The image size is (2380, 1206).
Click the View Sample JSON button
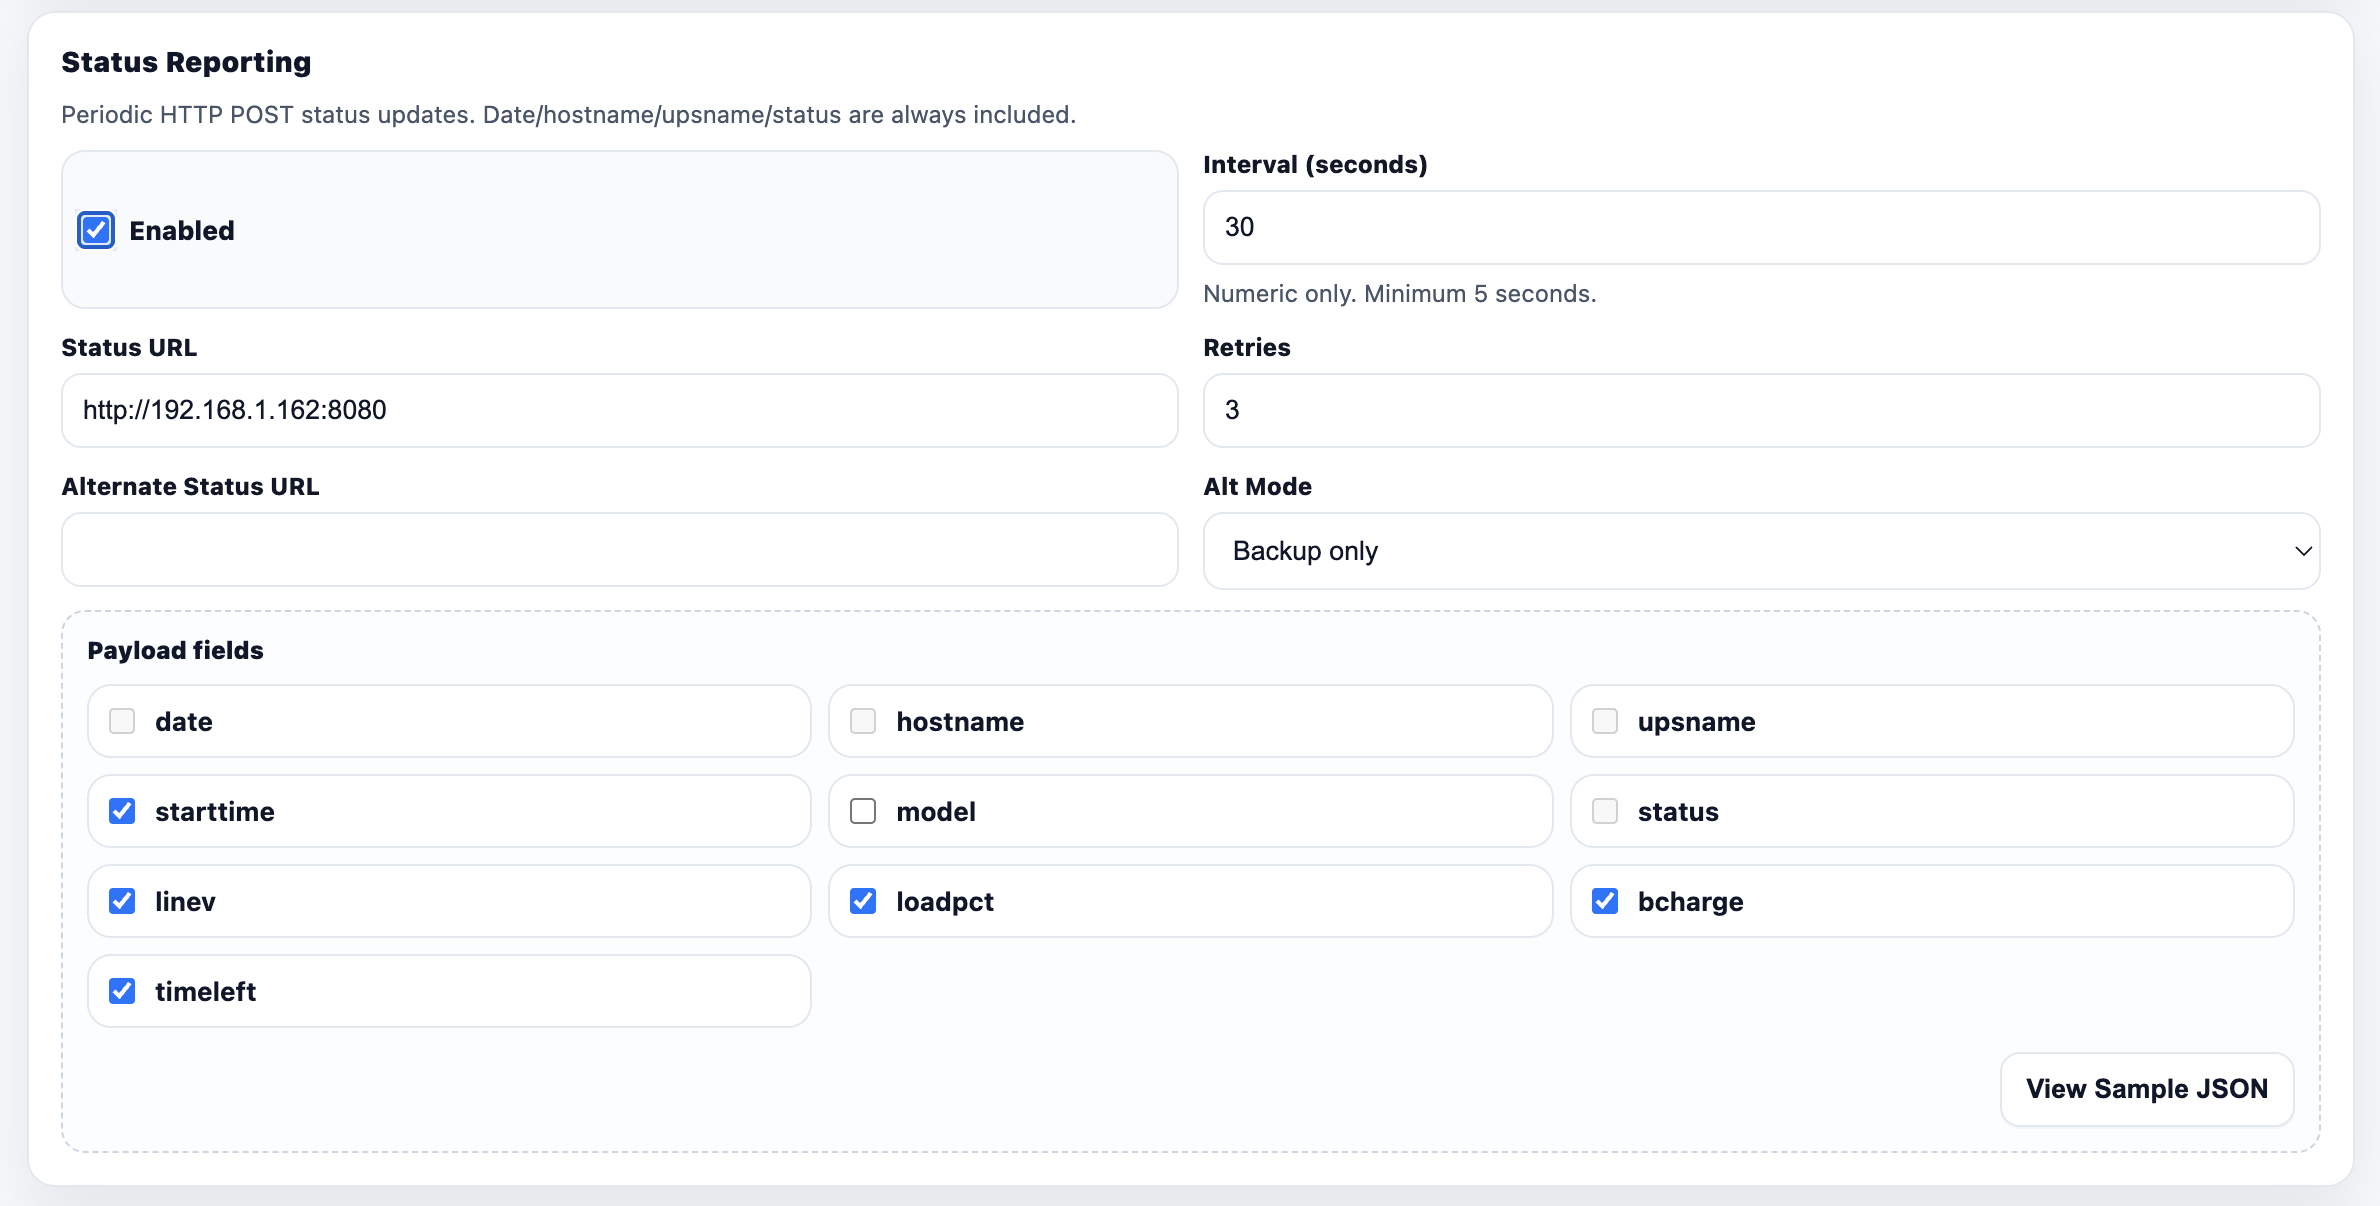2147,1089
